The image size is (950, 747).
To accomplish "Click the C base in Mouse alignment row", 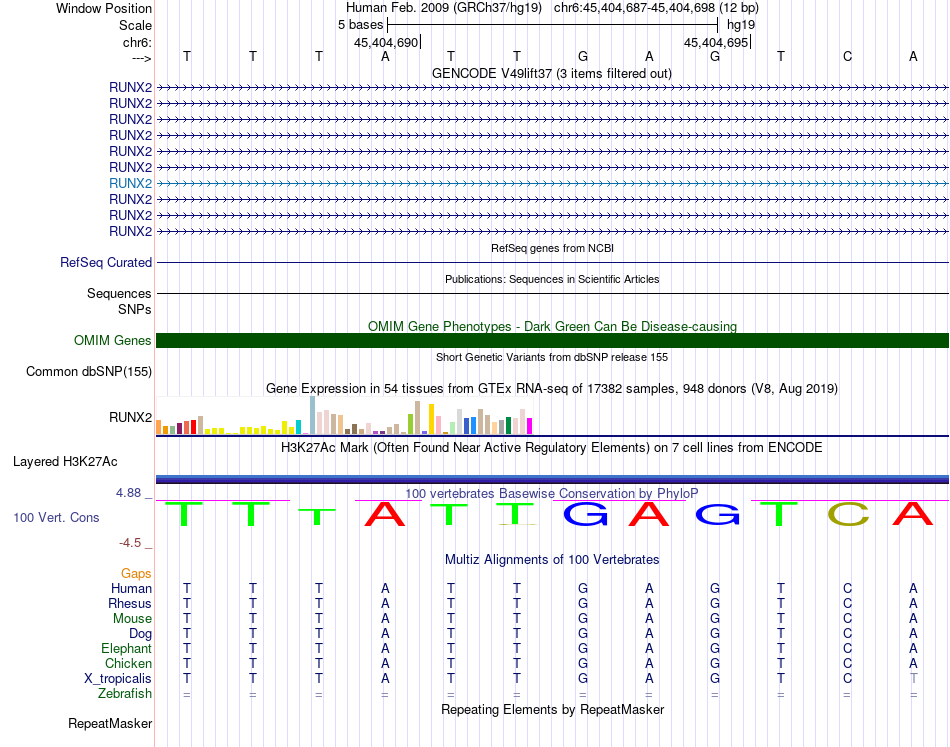I will point(847,619).
